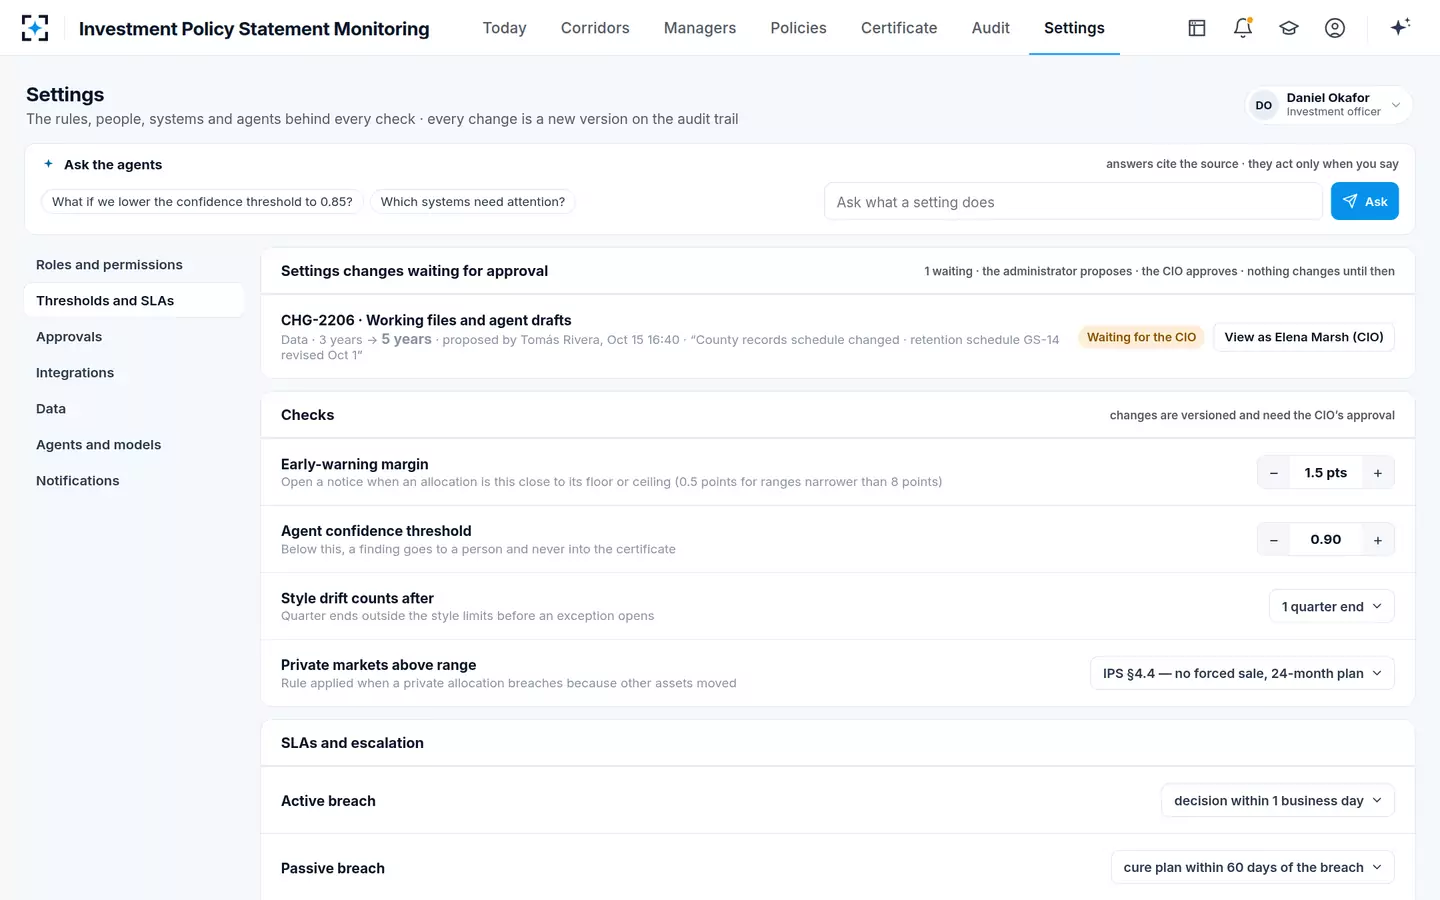Pick the lower confidence threshold suggestion
The image size is (1440, 900).
202,201
